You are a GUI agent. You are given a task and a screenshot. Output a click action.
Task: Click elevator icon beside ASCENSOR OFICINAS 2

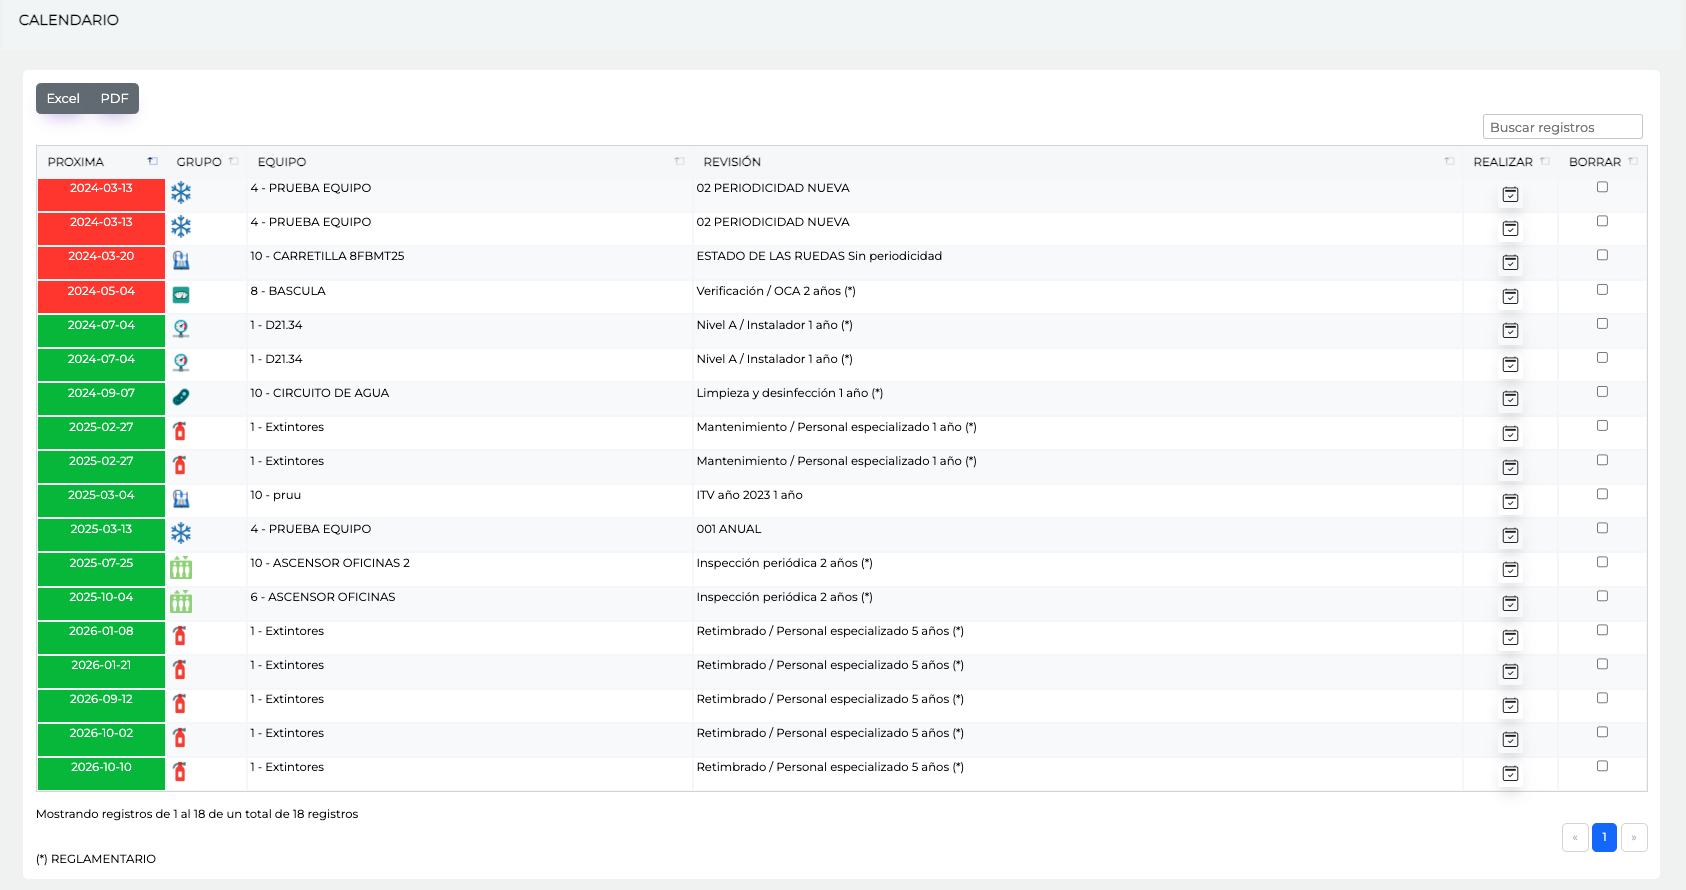pyautogui.click(x=181, y=567)
